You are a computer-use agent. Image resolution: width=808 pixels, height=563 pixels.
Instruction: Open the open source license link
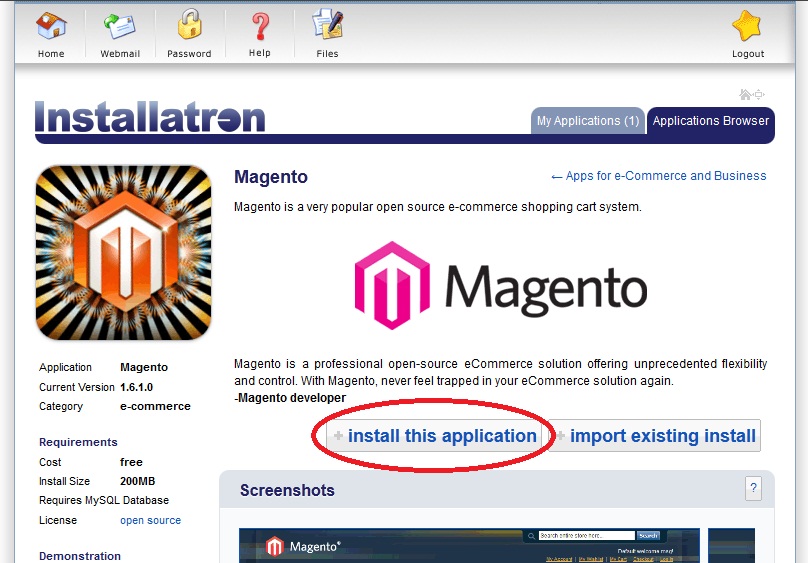point(150,520)
